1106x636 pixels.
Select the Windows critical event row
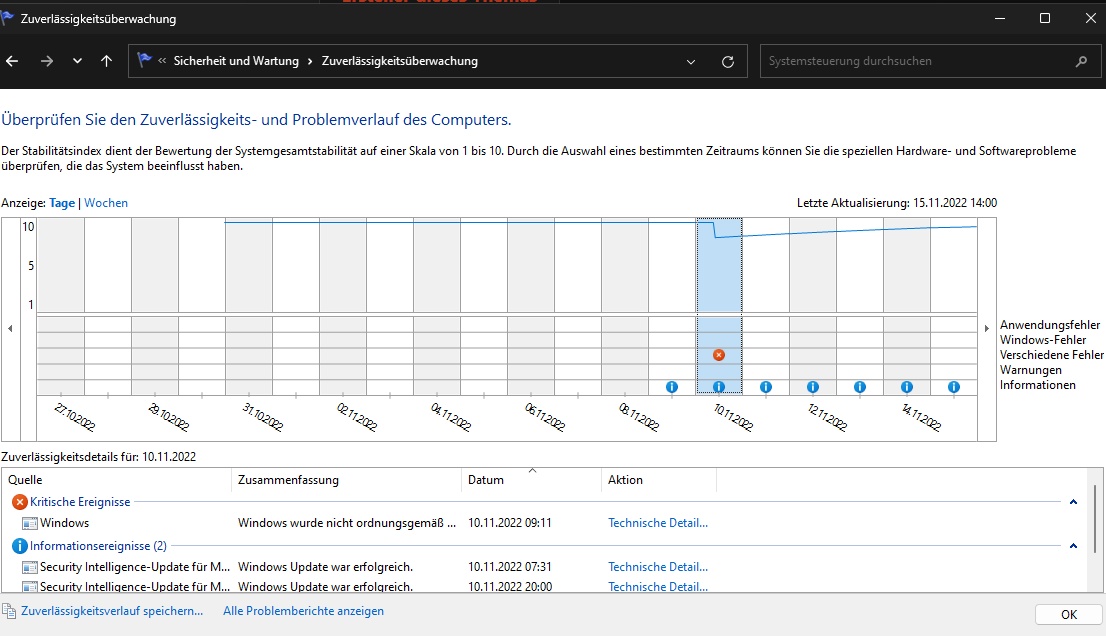pyautogui.click(x=543, y=523)
